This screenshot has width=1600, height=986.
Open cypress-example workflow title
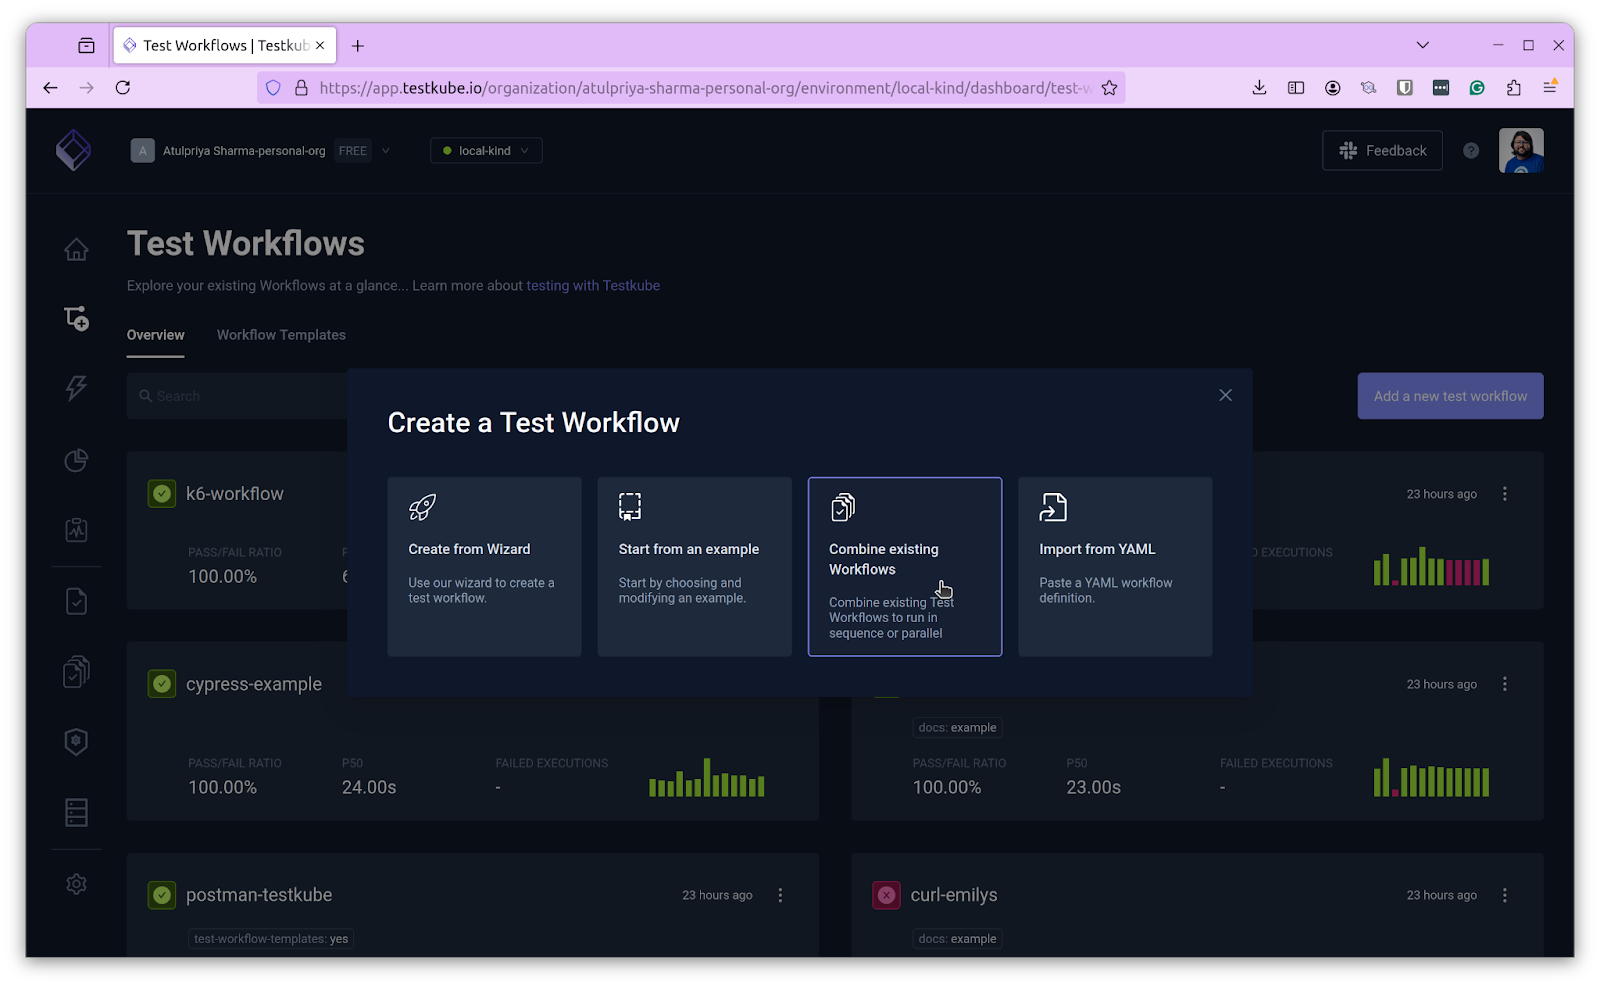click(x=254, y=684)
